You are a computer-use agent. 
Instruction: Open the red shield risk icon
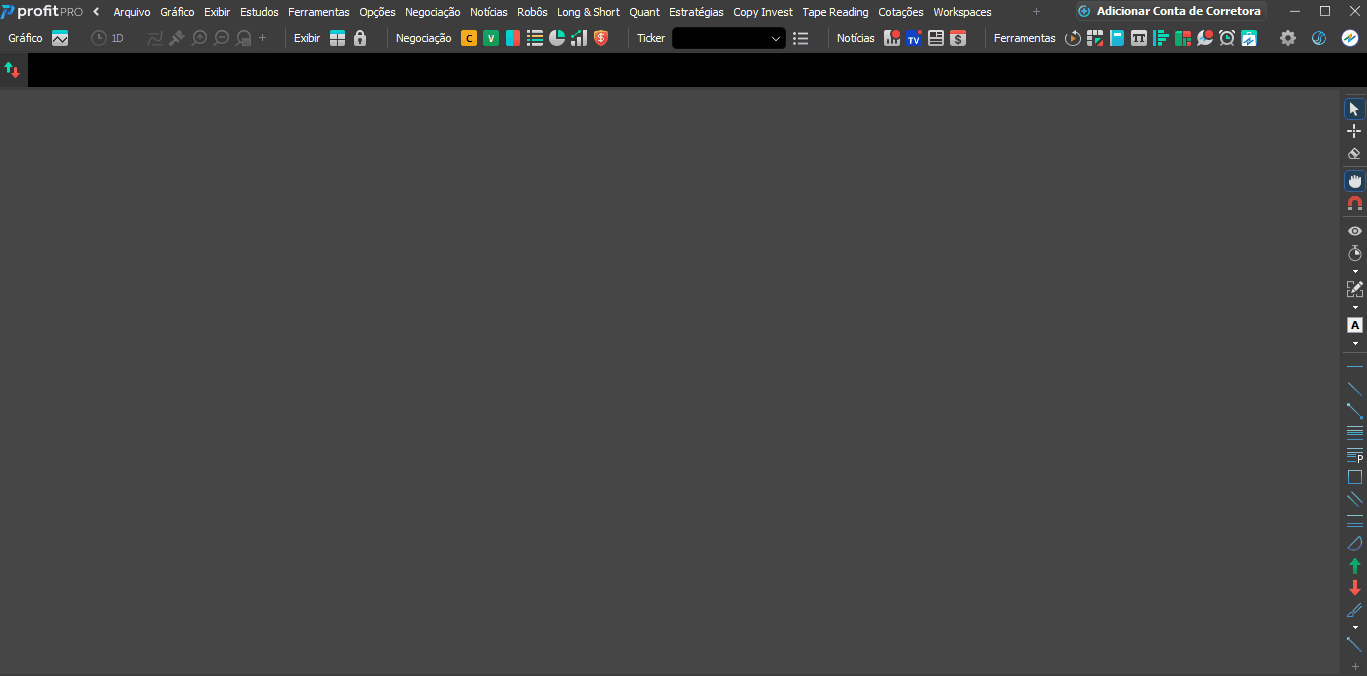pos(601,38)
